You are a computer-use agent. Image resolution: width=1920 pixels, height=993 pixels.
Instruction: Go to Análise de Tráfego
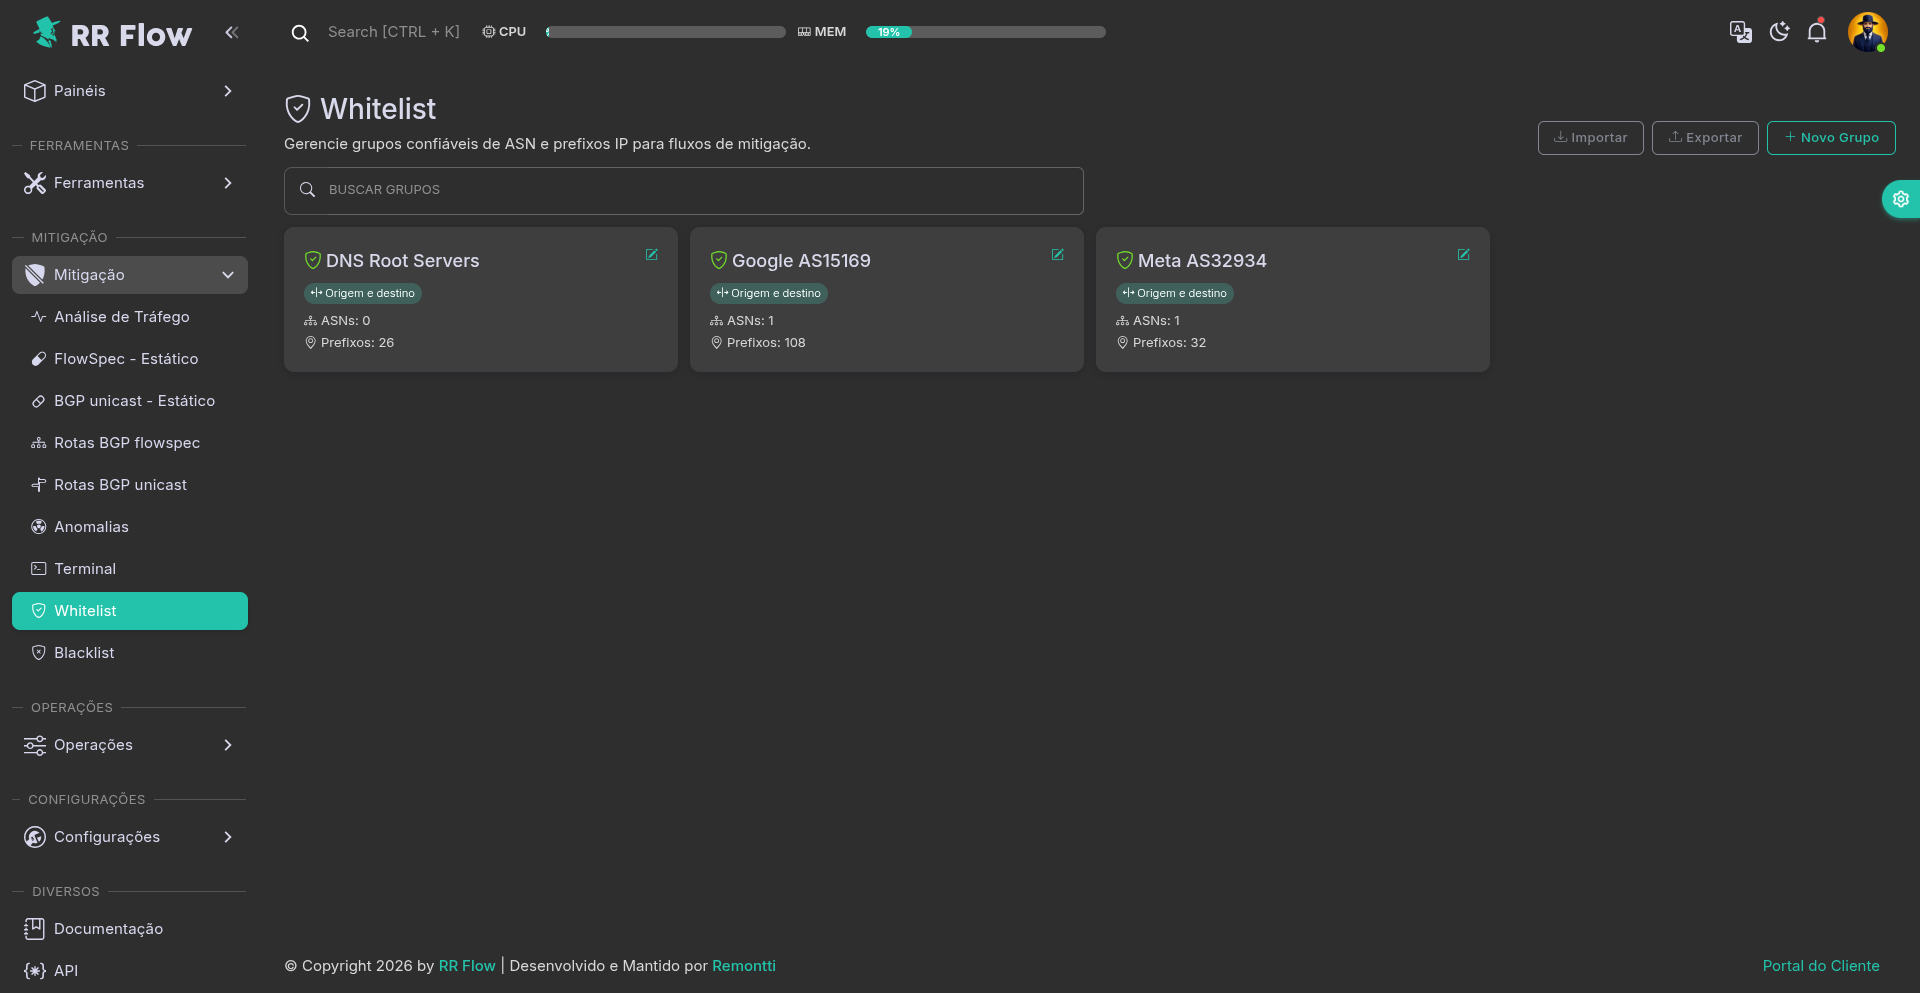click(121, 317)
